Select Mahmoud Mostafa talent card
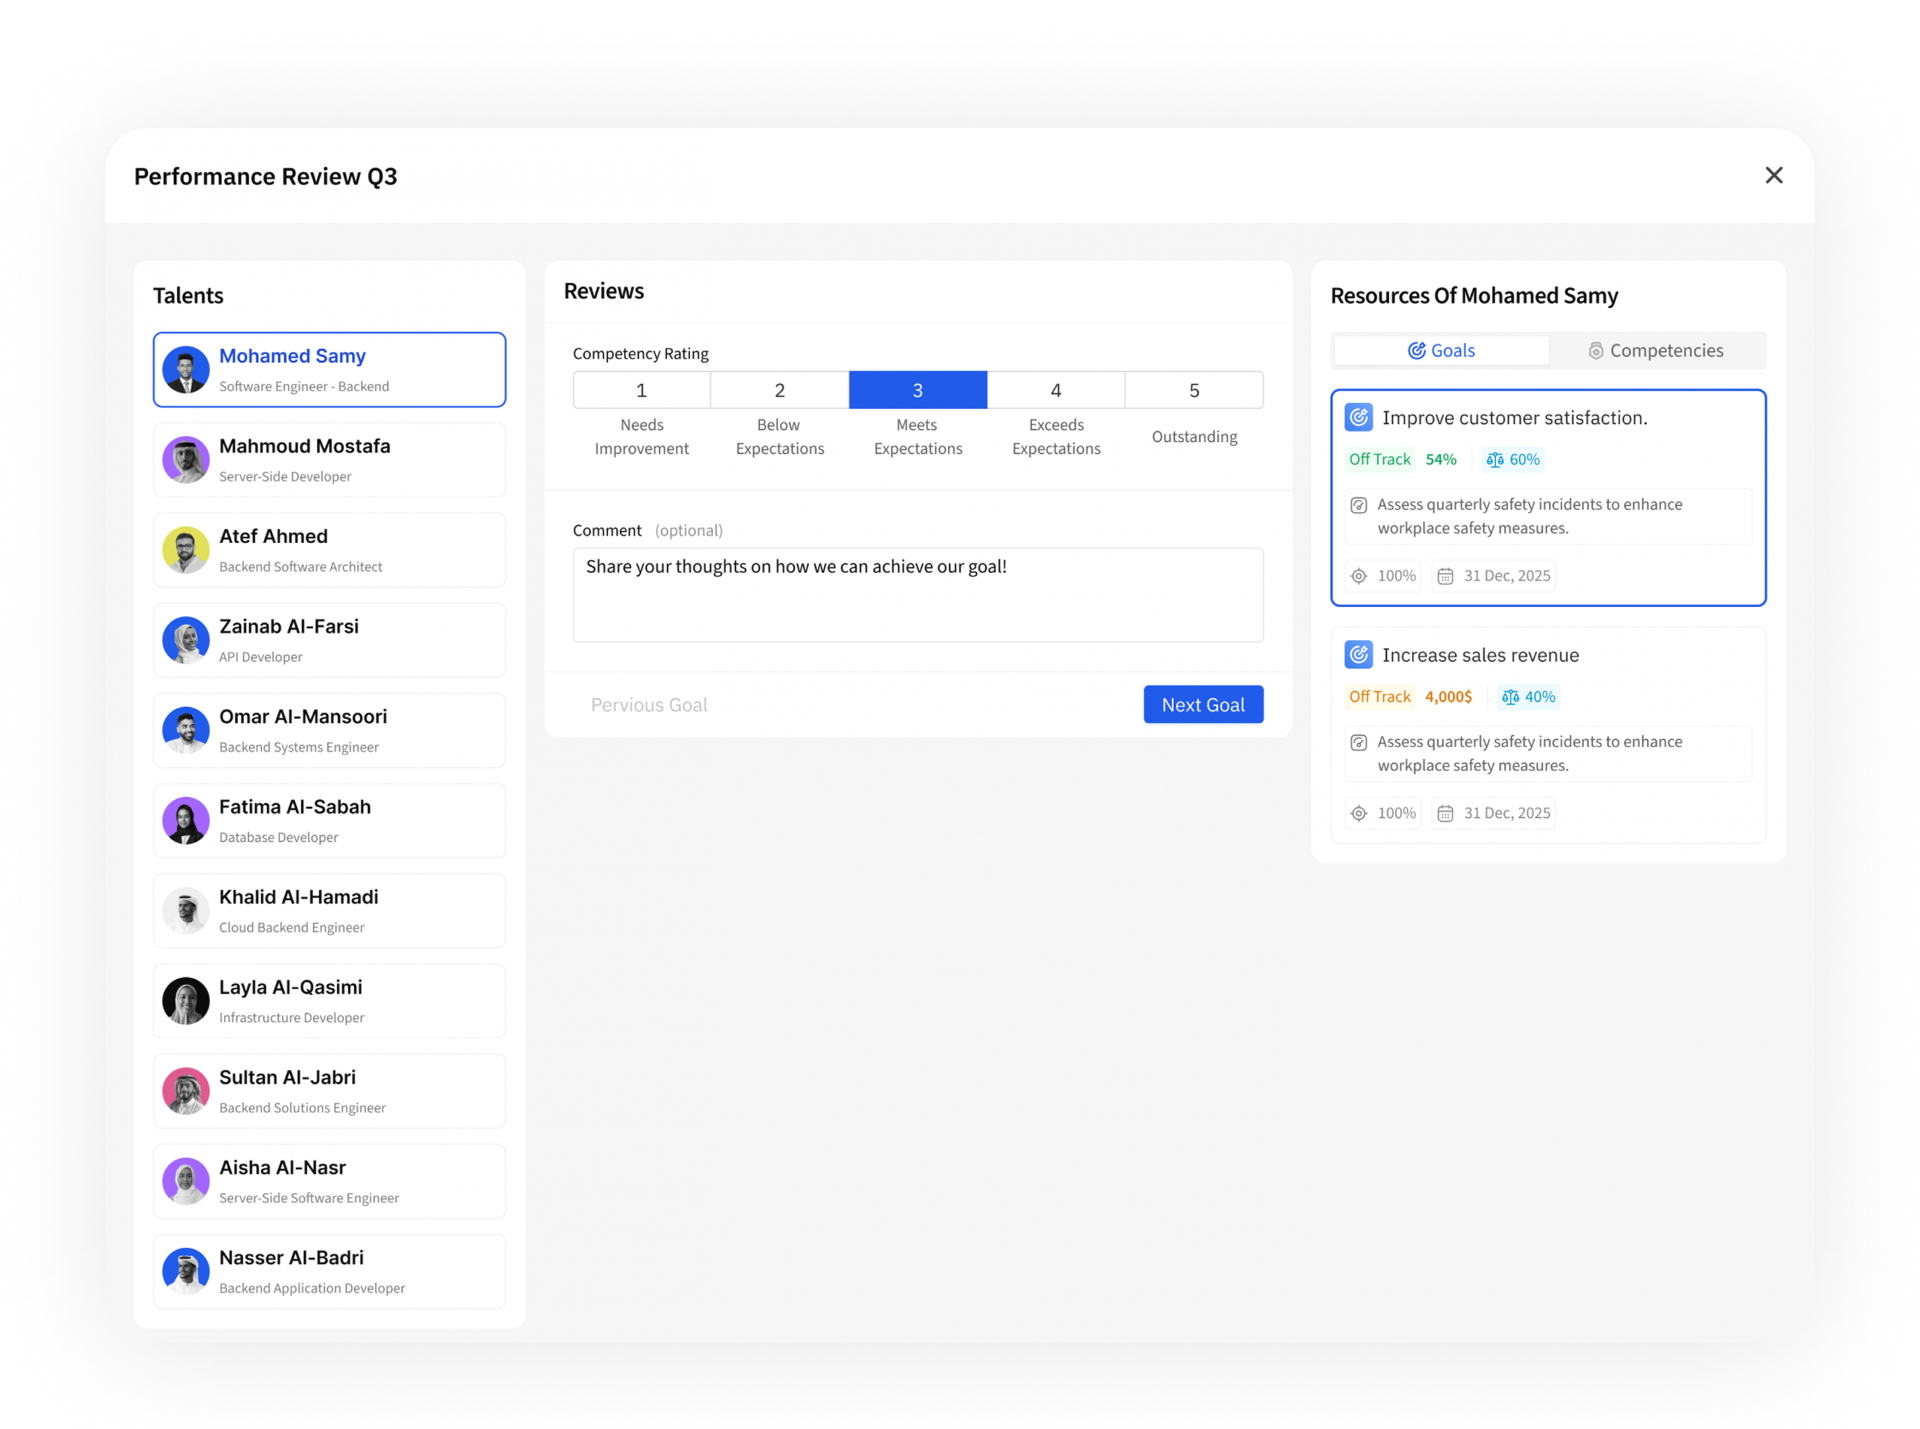1920x1429 pixels. coord(329,459)
